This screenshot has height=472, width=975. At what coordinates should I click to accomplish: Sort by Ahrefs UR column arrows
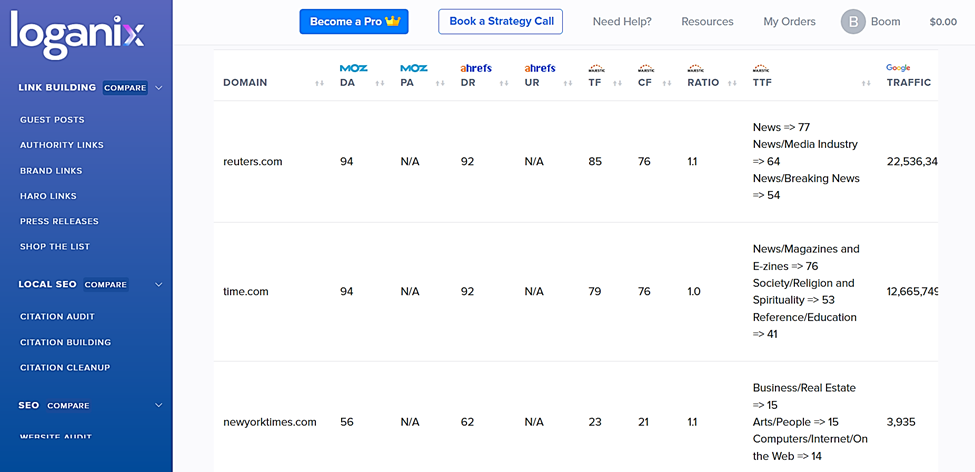[568, 83]
